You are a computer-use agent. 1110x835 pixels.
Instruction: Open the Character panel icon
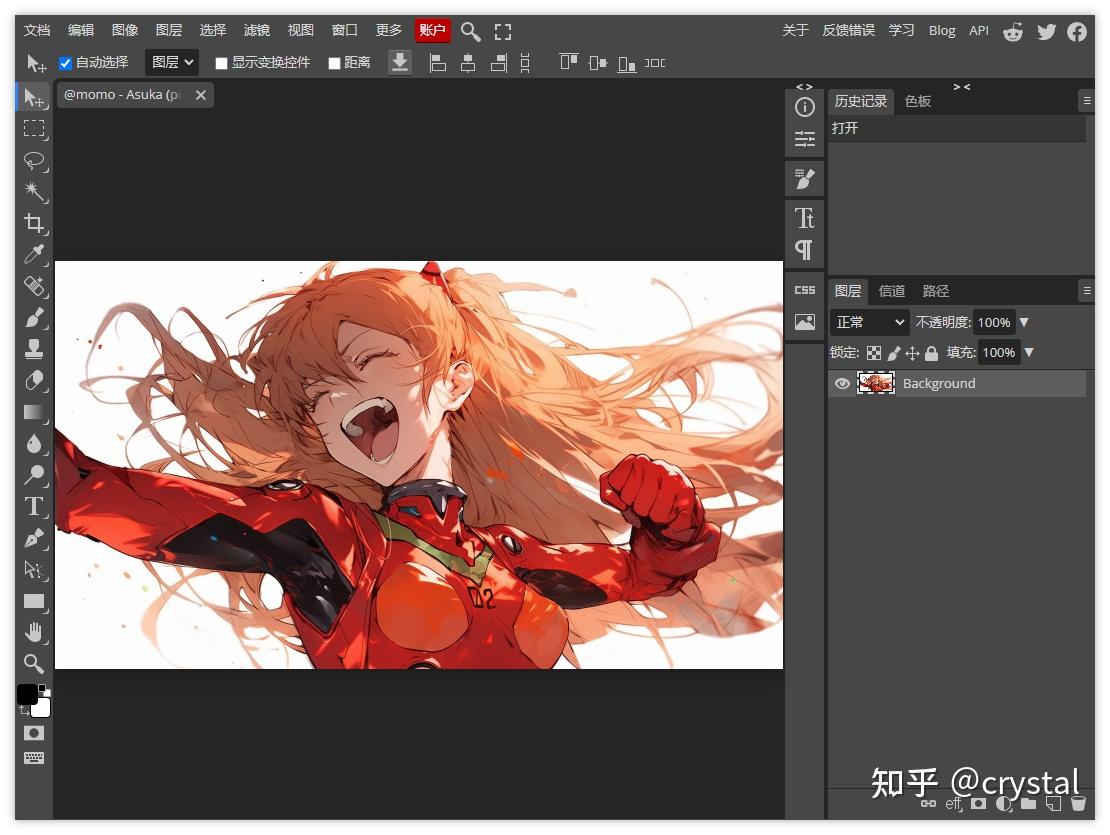(805, 218)
